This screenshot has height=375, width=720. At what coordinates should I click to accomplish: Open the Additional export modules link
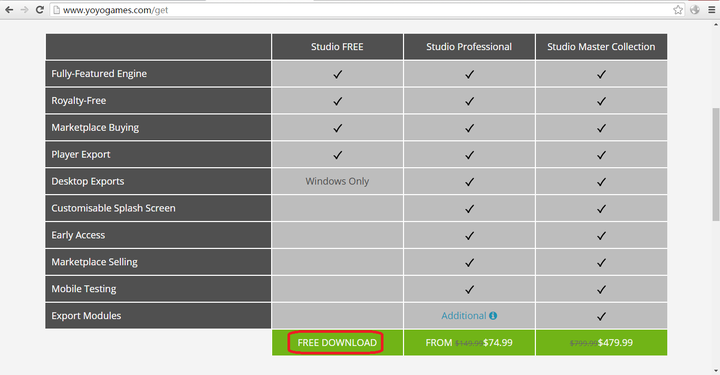pyautogui.click(x=464, y=316)
